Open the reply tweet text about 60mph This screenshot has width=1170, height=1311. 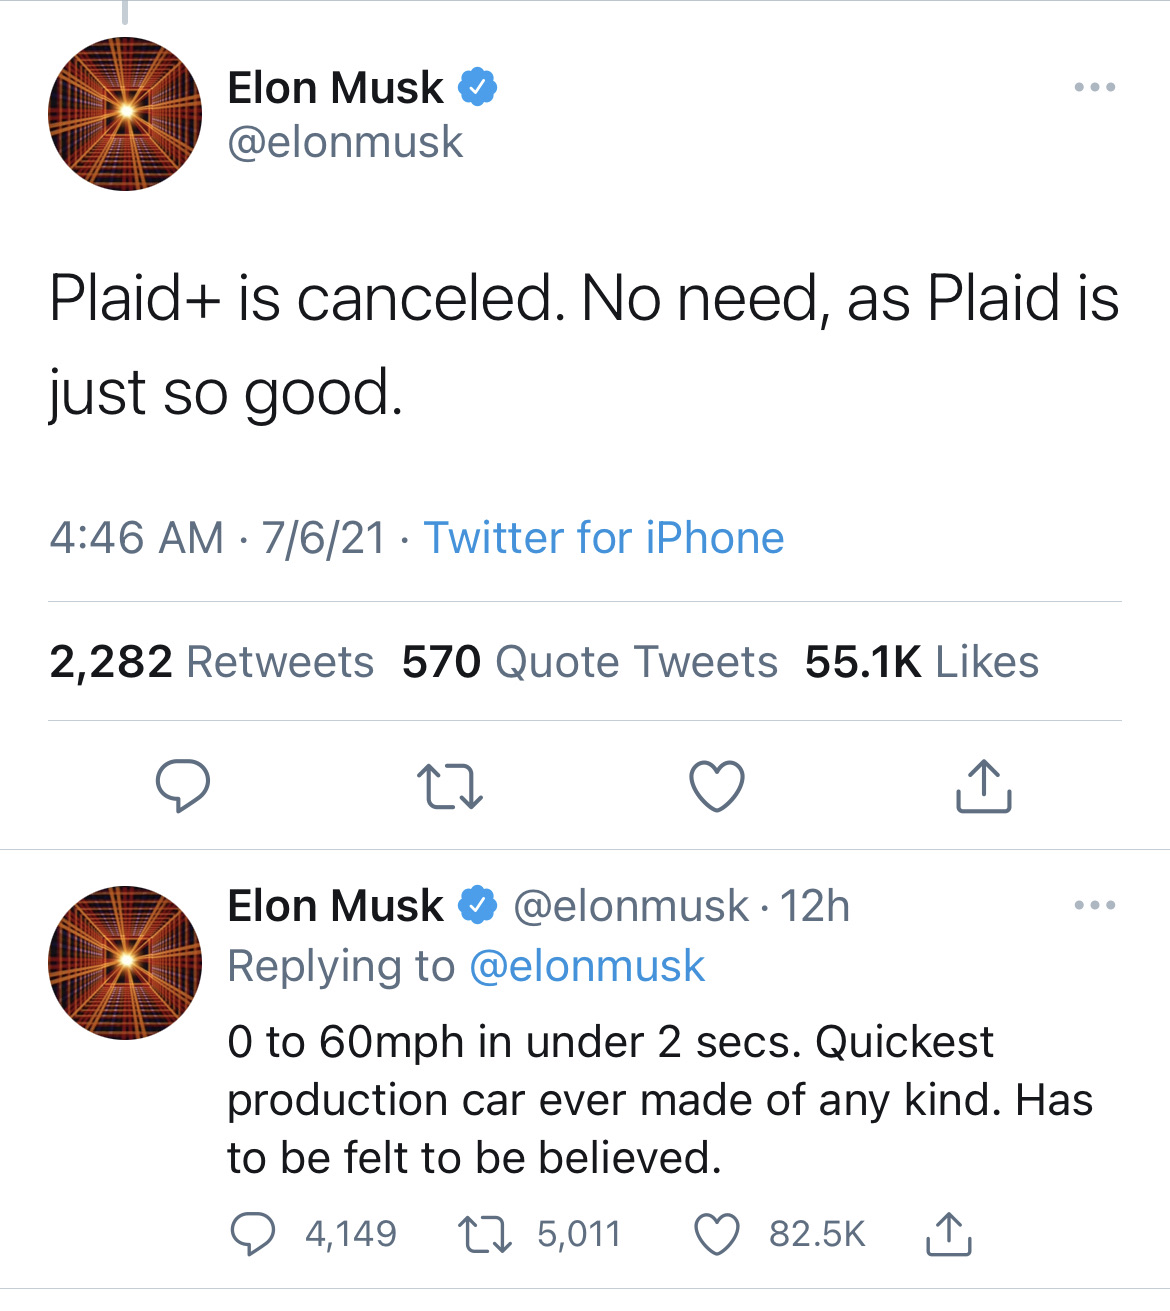tap(660, 1099)
